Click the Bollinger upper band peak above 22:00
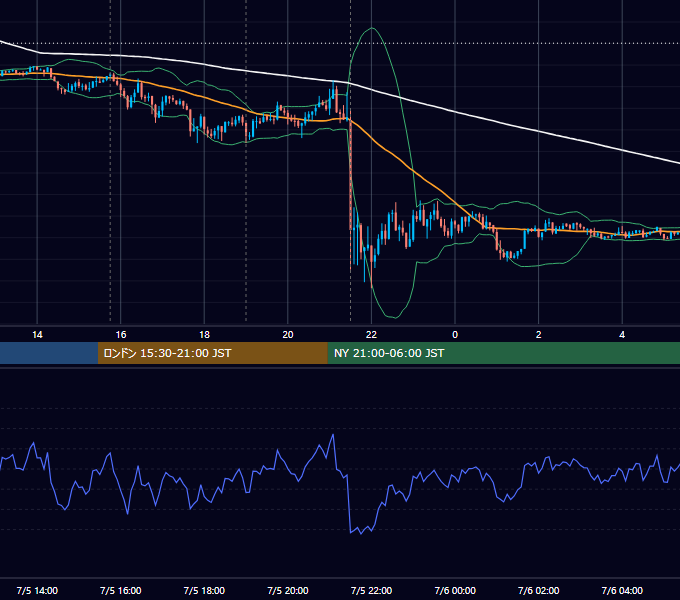The width and height of the screenshot is (680, 600). click(x=372, y=28)
